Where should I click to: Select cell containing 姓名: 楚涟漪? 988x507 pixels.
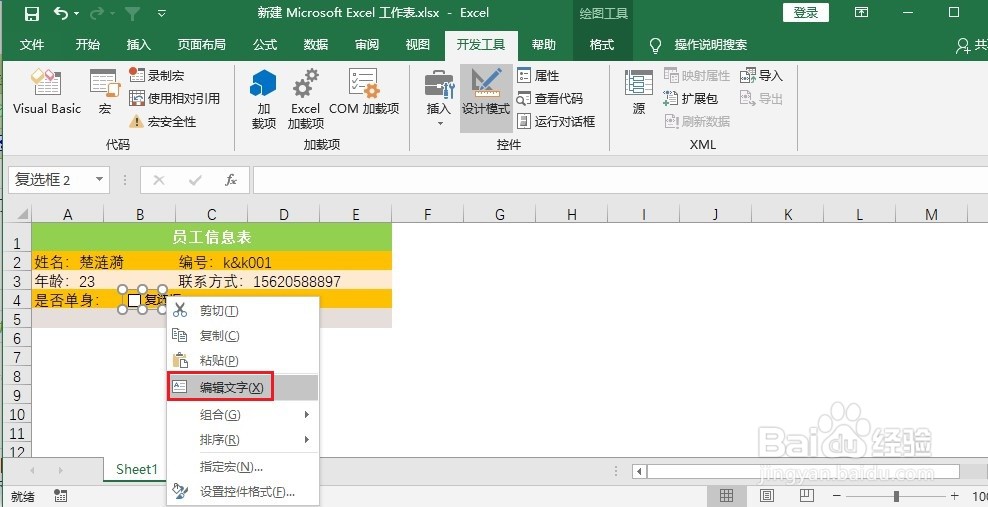[79, 262]
